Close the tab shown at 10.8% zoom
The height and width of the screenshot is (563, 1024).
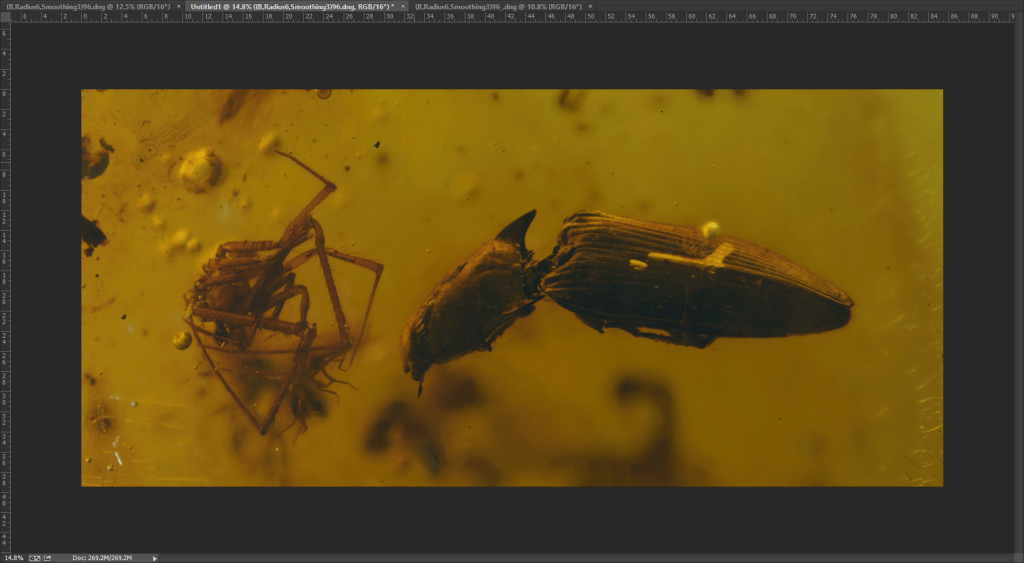[590, 6]
